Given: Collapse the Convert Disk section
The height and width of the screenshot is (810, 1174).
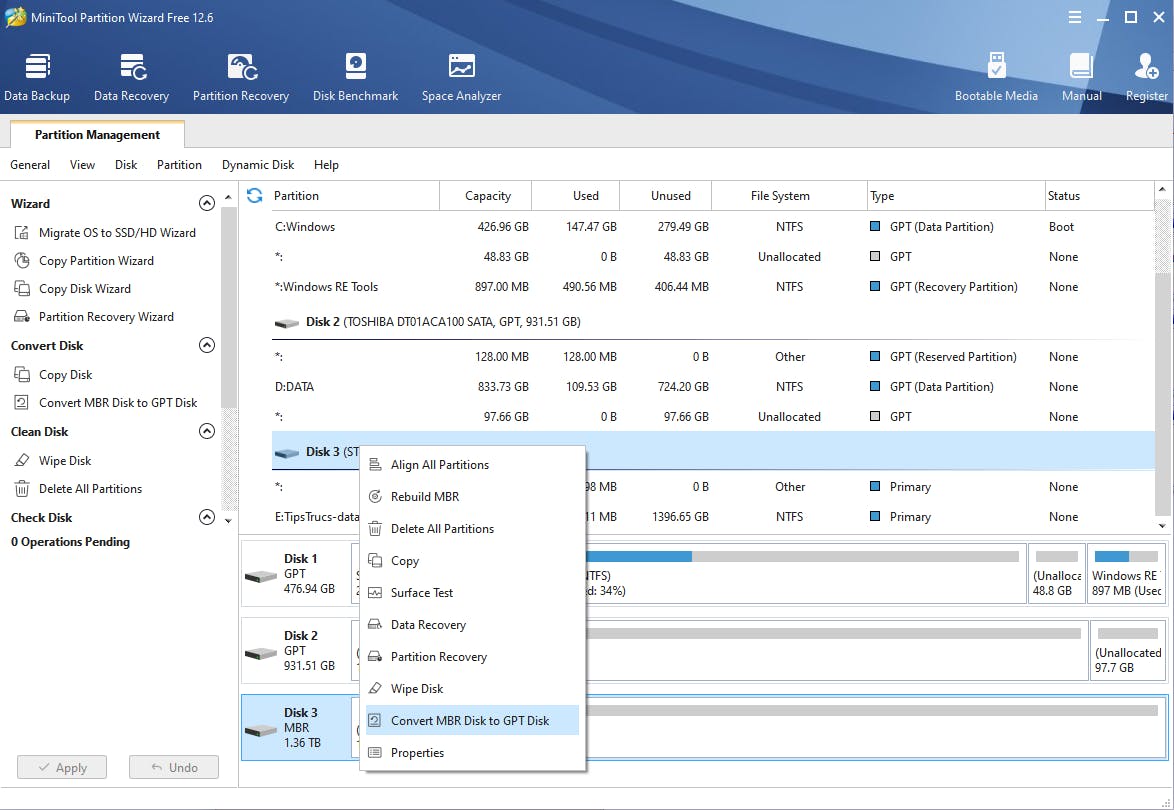Looking at the screenshot, I should (x=207, y=346).
